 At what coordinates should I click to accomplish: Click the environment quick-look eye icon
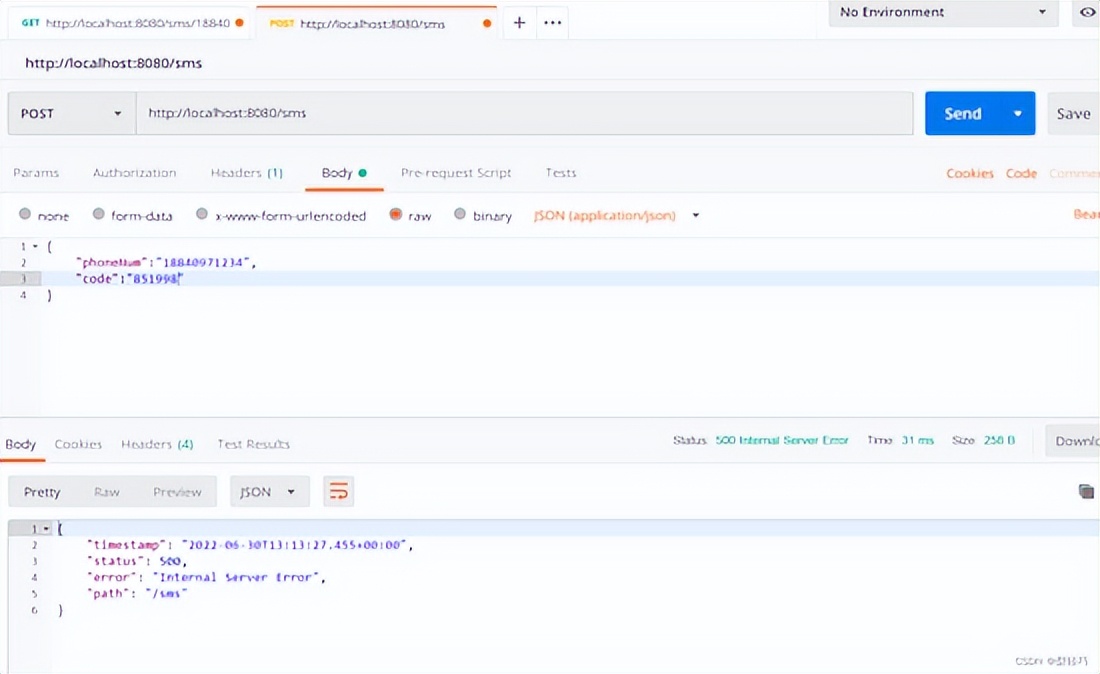[1086, 13]
